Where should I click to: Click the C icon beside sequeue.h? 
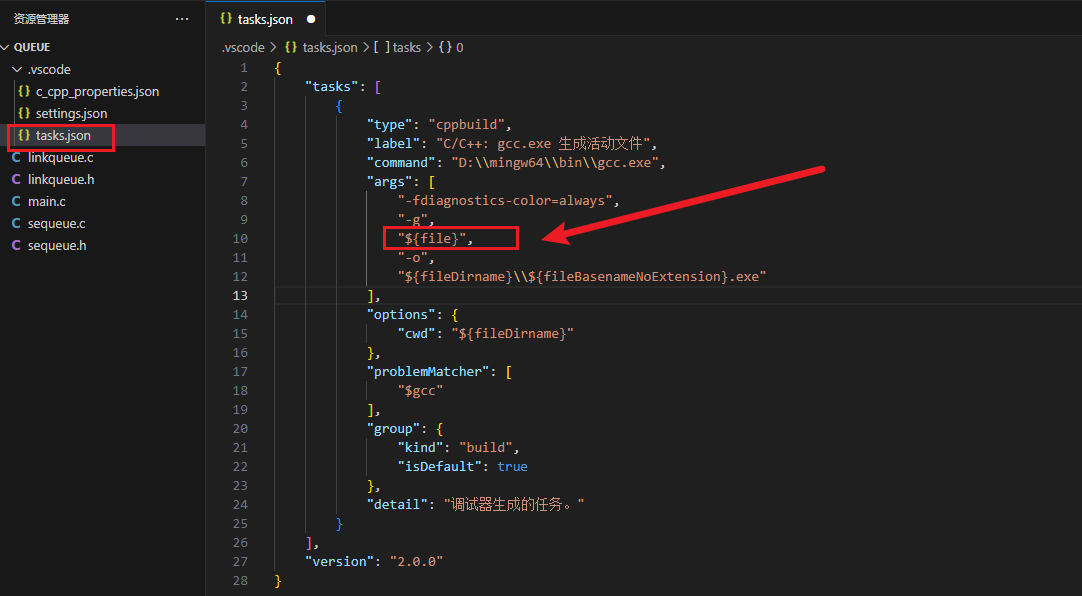point(14,245)
